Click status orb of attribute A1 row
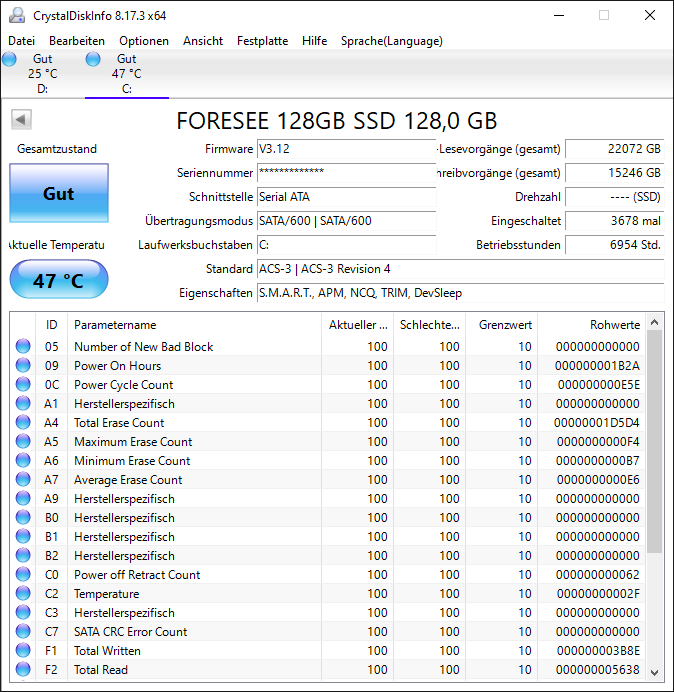The height and width of the screenshot is (692, 674). 23,403
